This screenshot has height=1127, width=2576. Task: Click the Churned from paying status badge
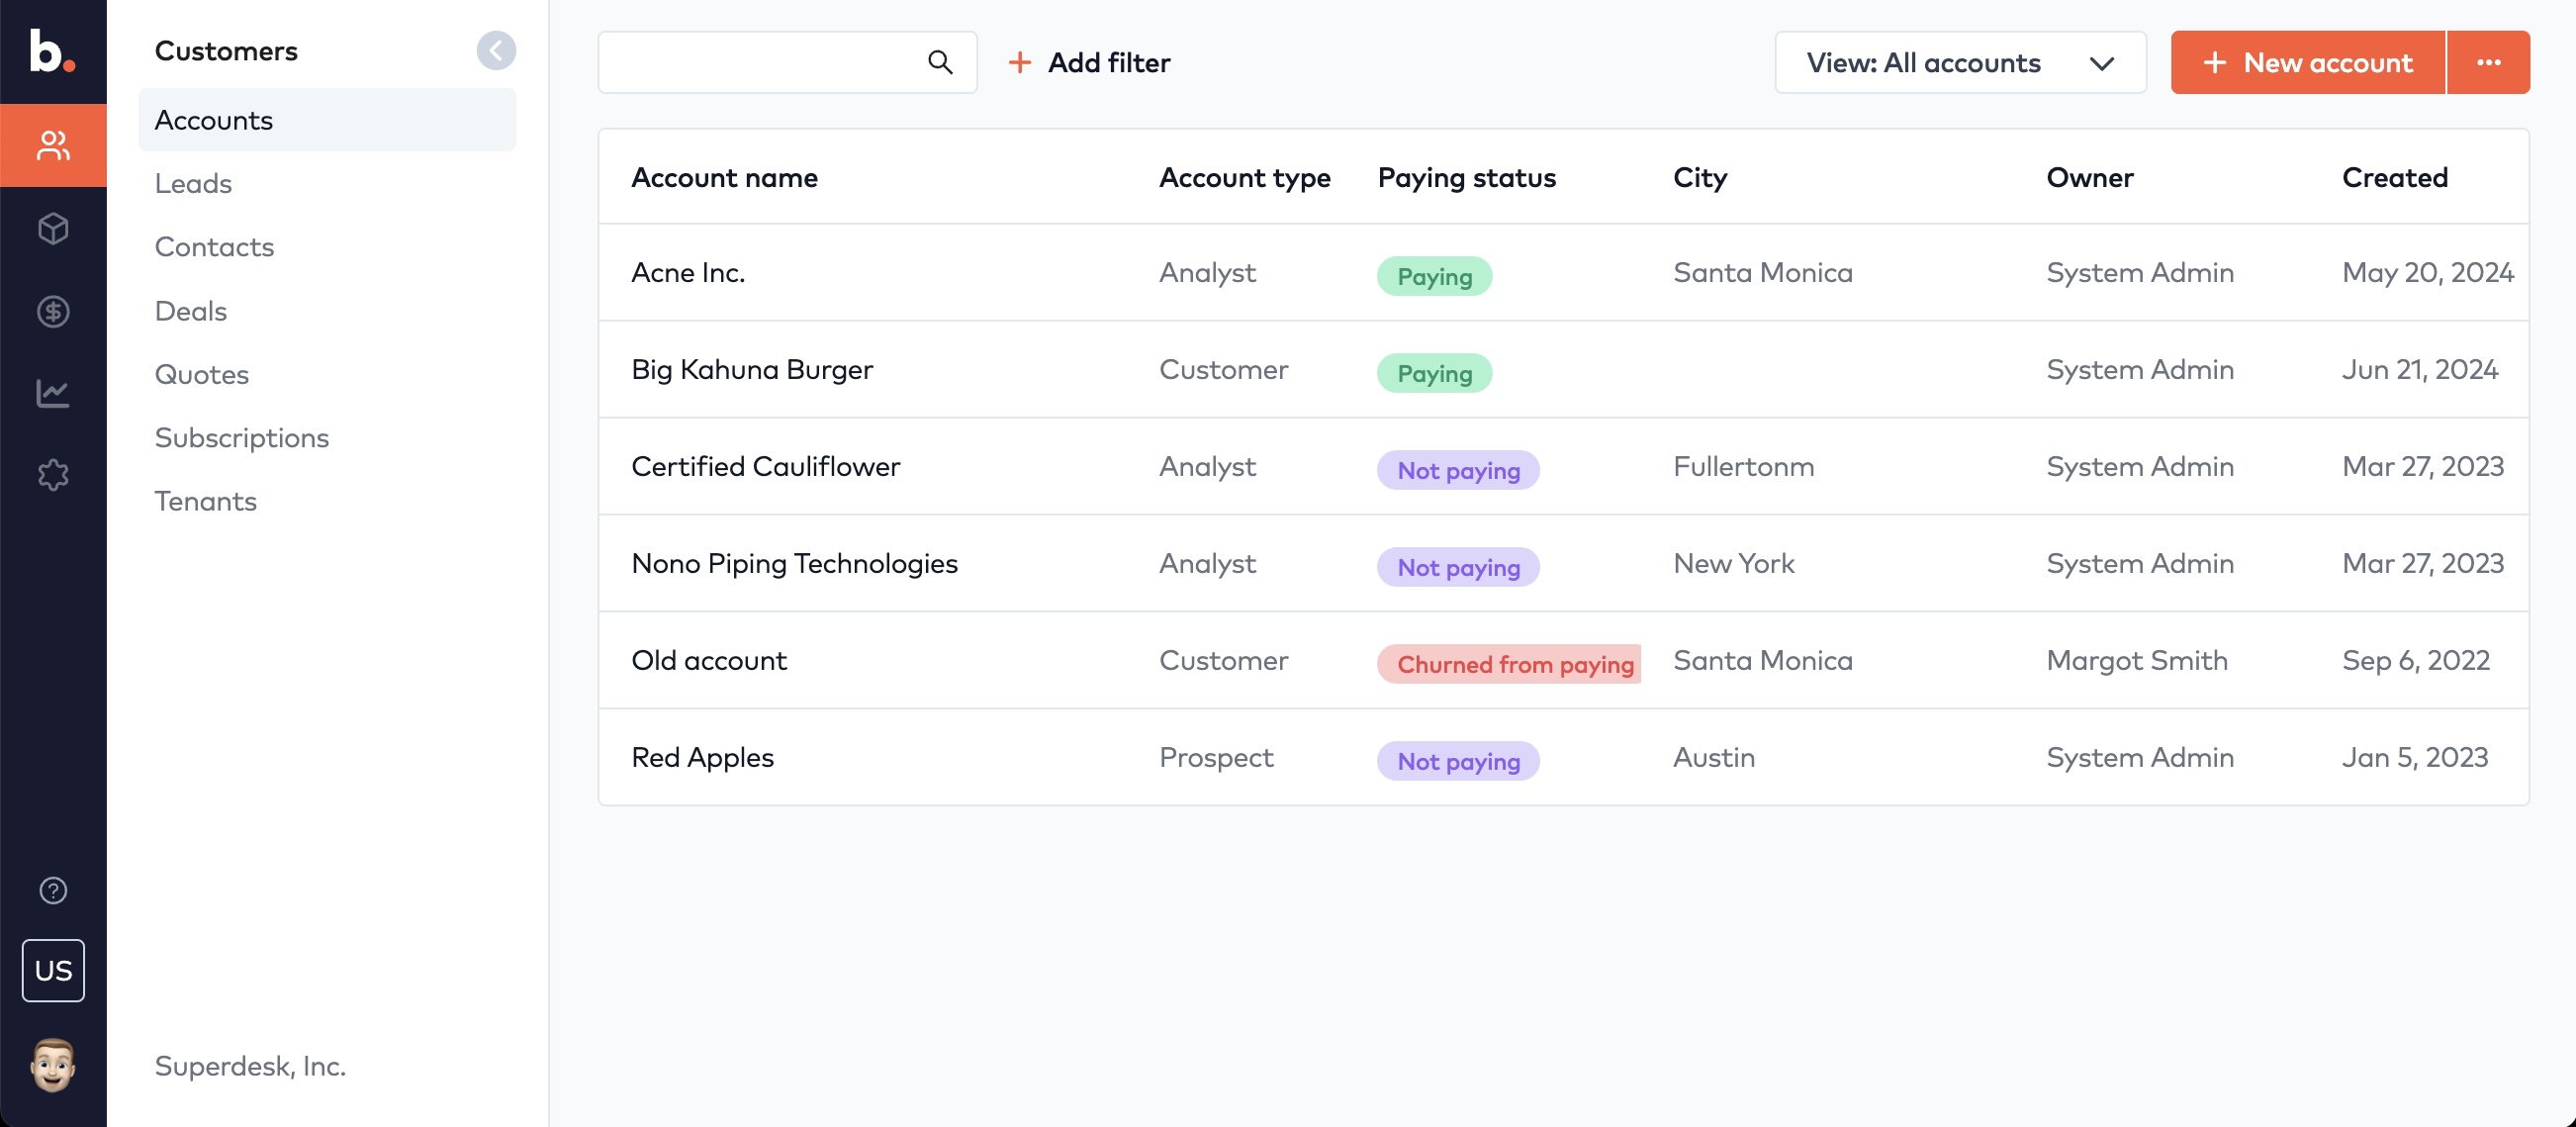coord(1508,664)
